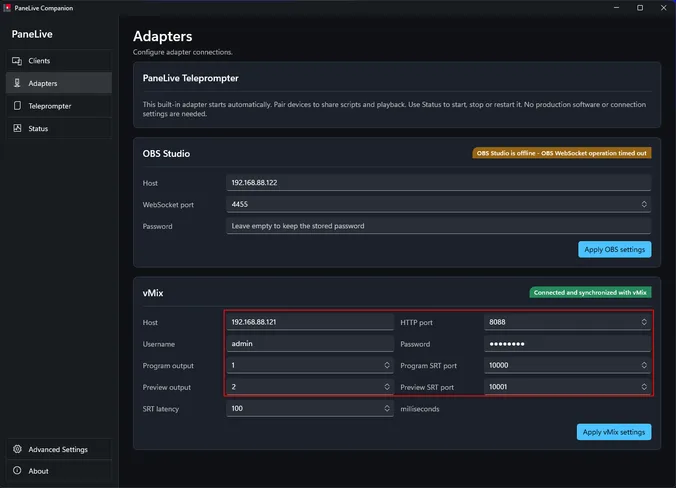Click the Configure adapter connections subtitle
Viewport: 676px width, 488px height.
pos(183,52)
